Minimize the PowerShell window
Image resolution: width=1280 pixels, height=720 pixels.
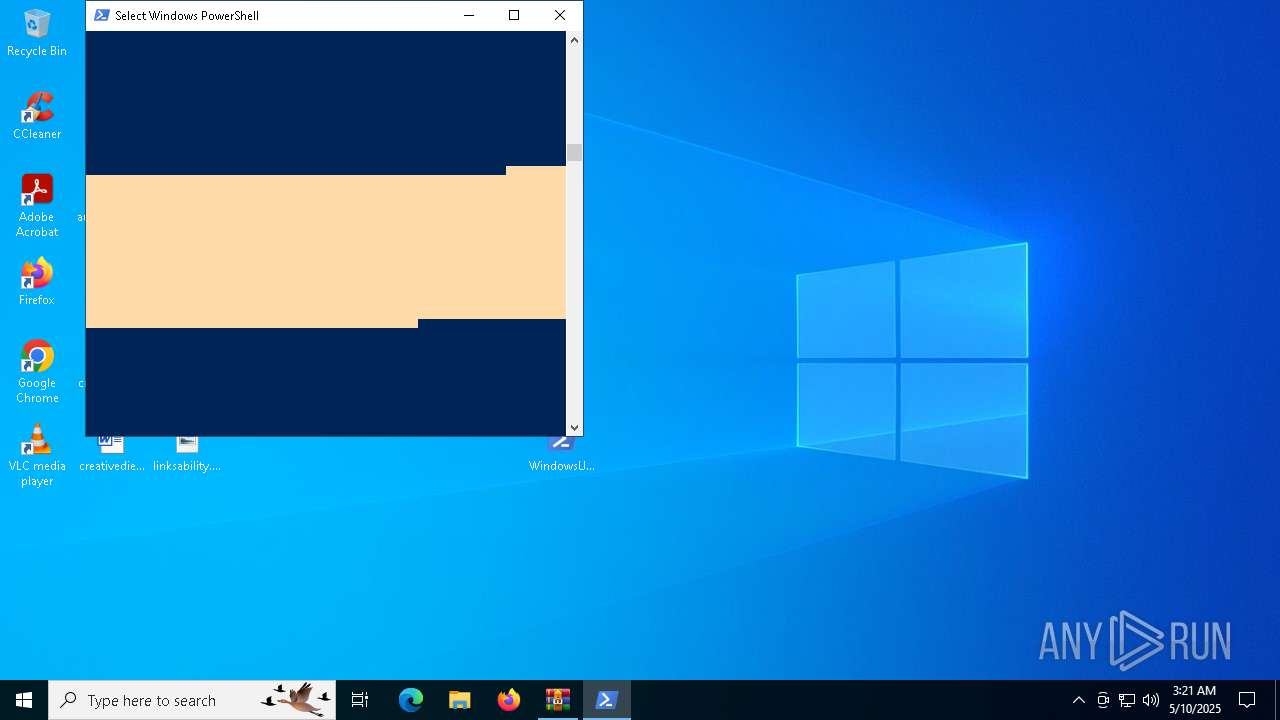click(468, 15)
